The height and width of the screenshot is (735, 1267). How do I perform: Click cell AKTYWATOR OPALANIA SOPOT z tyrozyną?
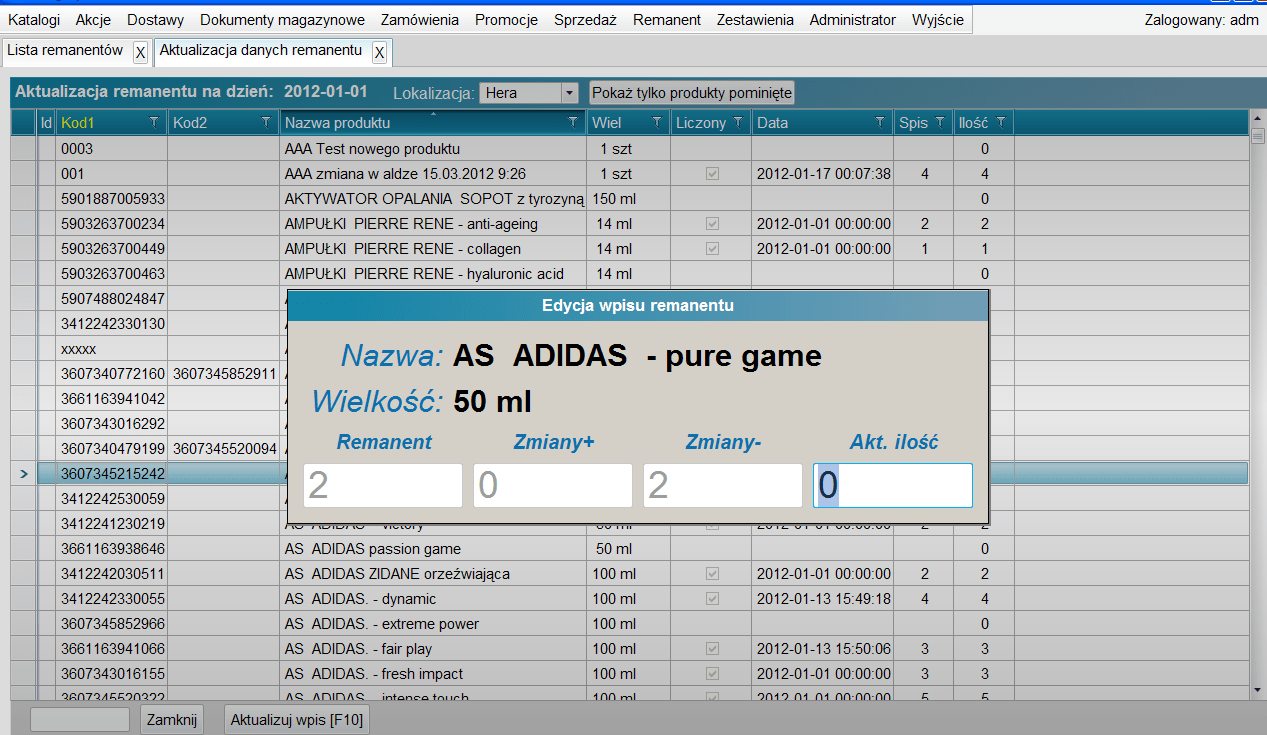pyautogui.click(x=433, y=199)
